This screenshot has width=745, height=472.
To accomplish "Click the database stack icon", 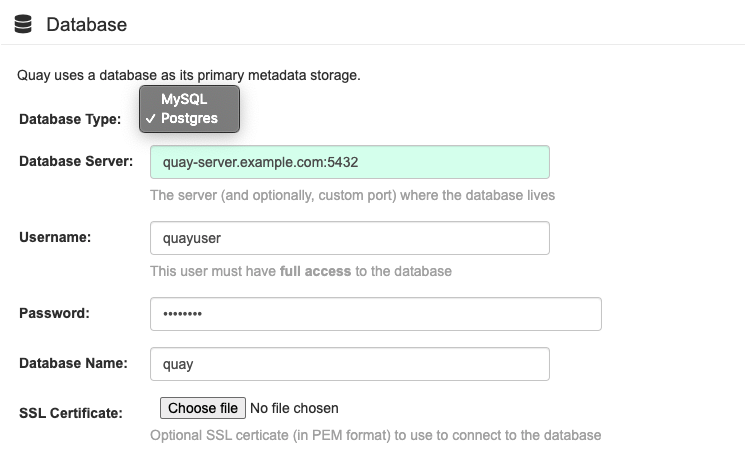I will click(x=24, y=23).
